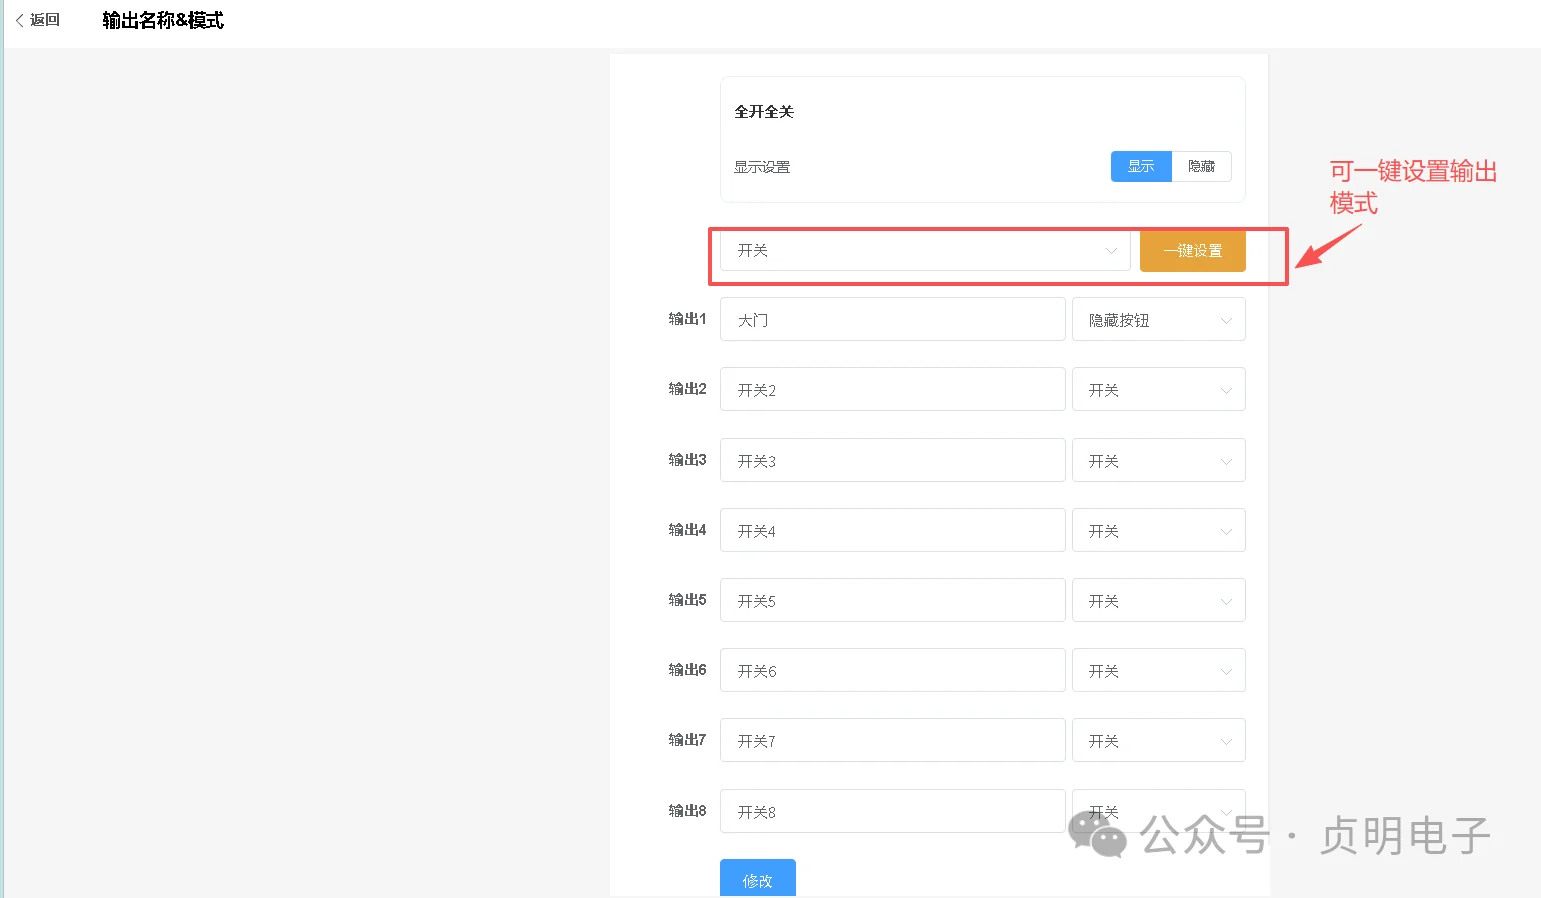Click the 输出8 name field 开关8
Screen dimensions: 1541x898
(892, 812)
